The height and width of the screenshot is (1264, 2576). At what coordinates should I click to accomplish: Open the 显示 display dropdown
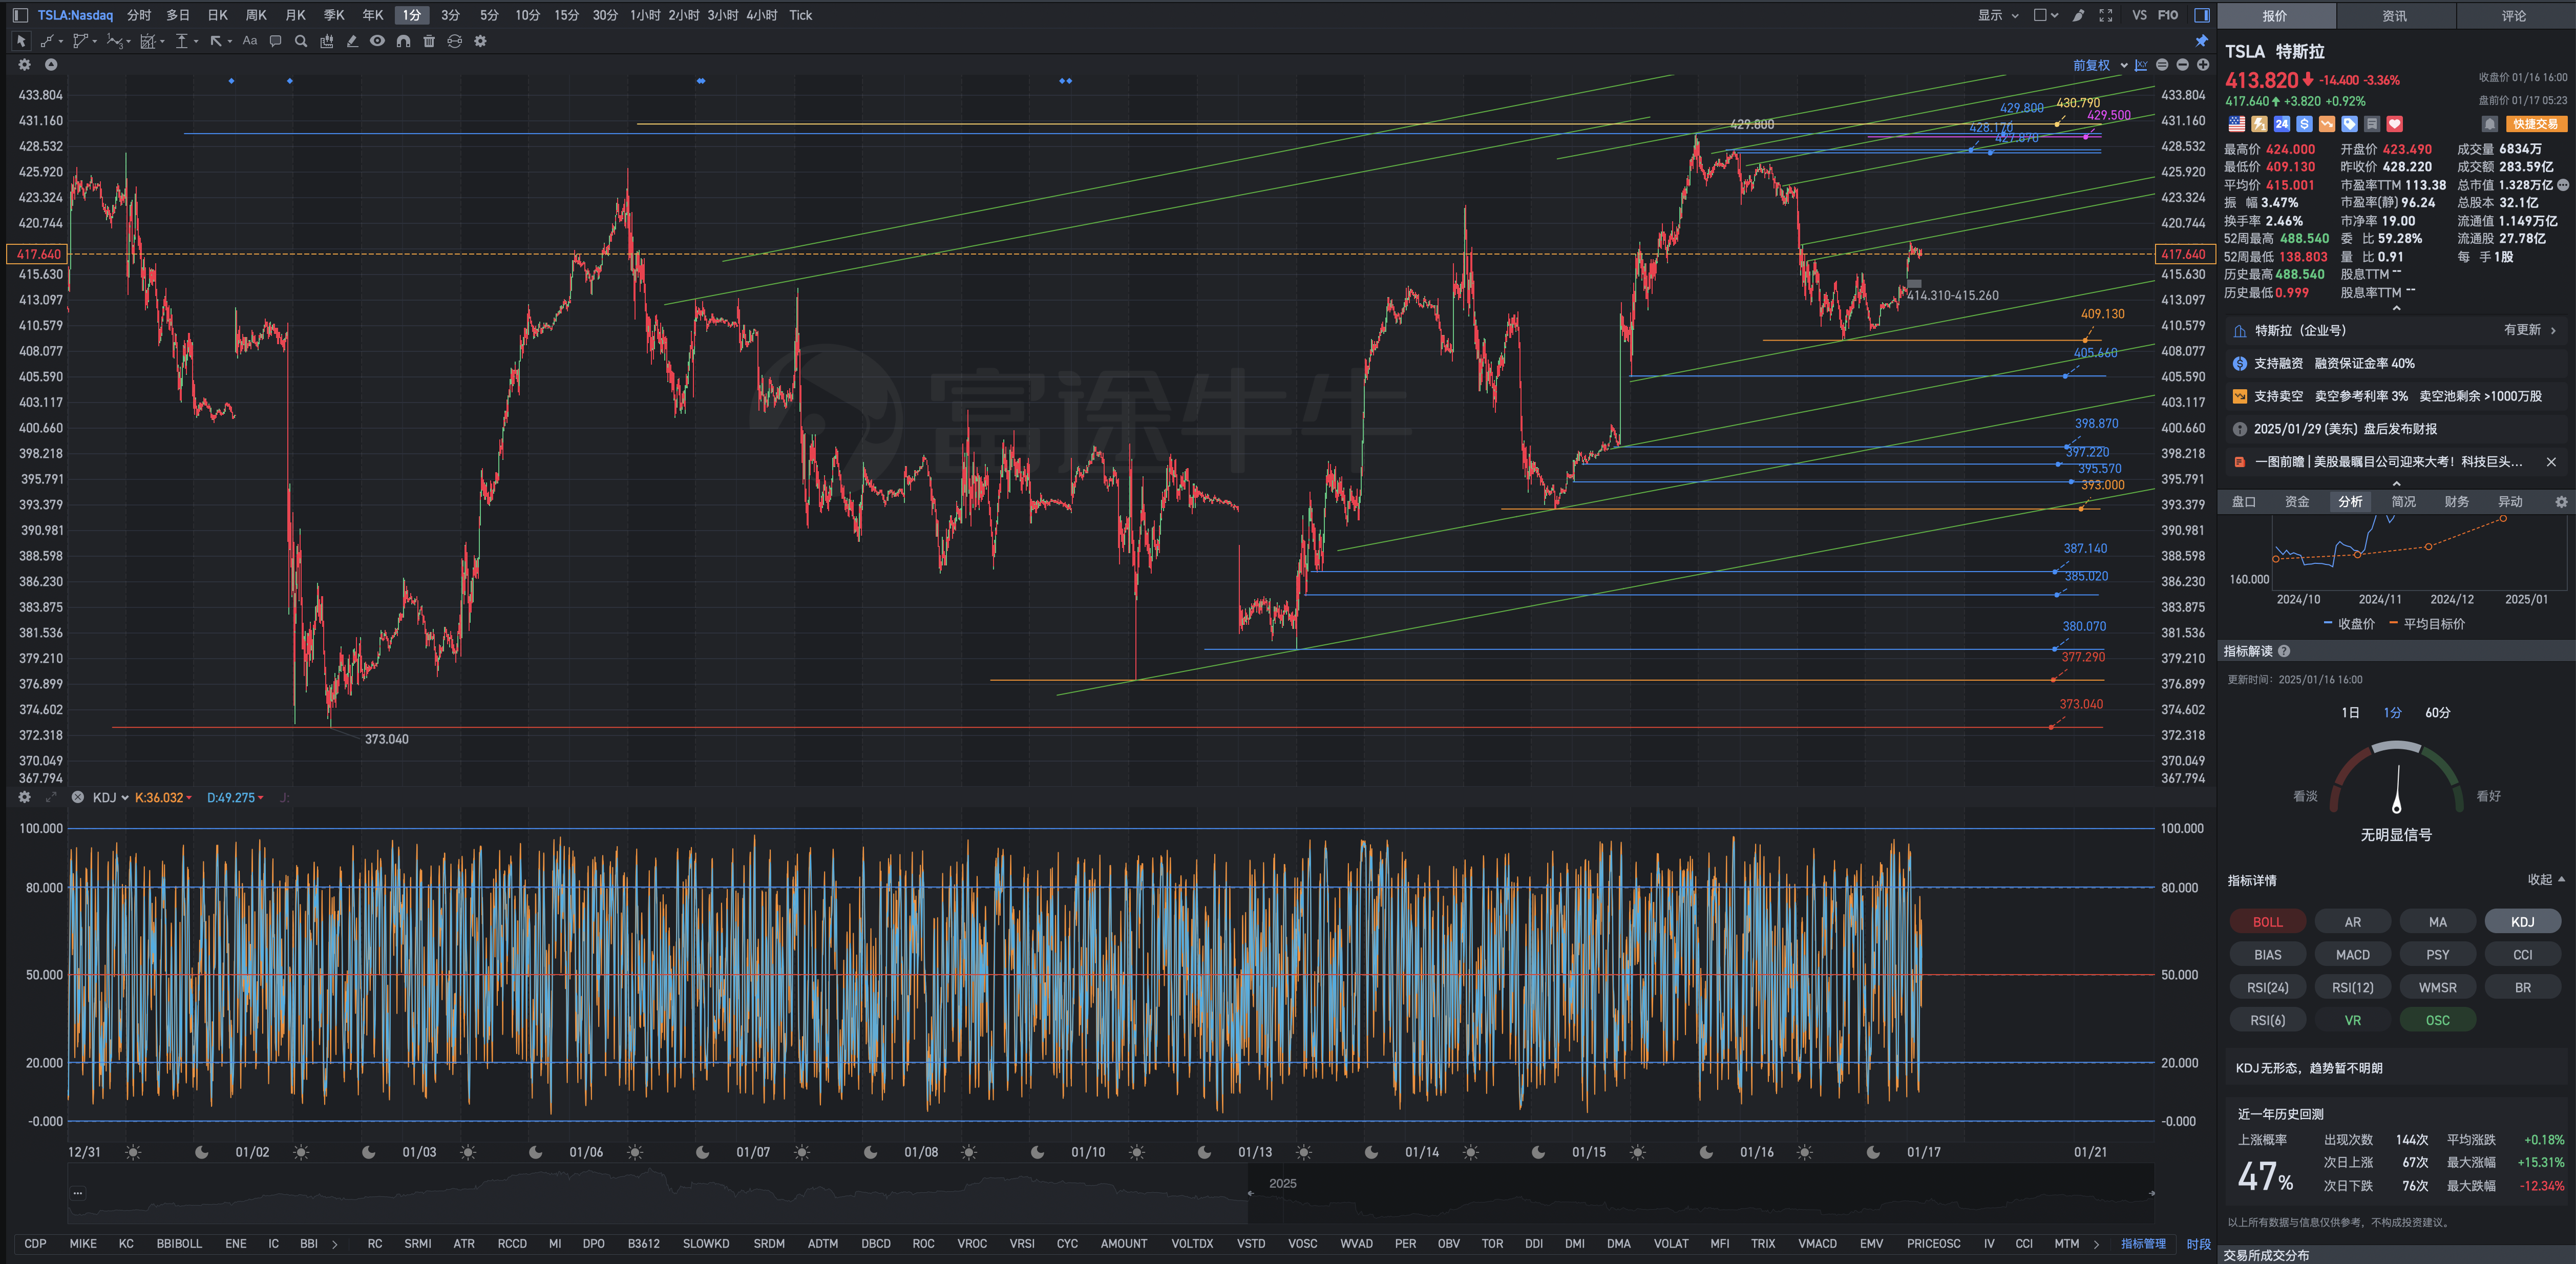click(x=1998, y=15)
